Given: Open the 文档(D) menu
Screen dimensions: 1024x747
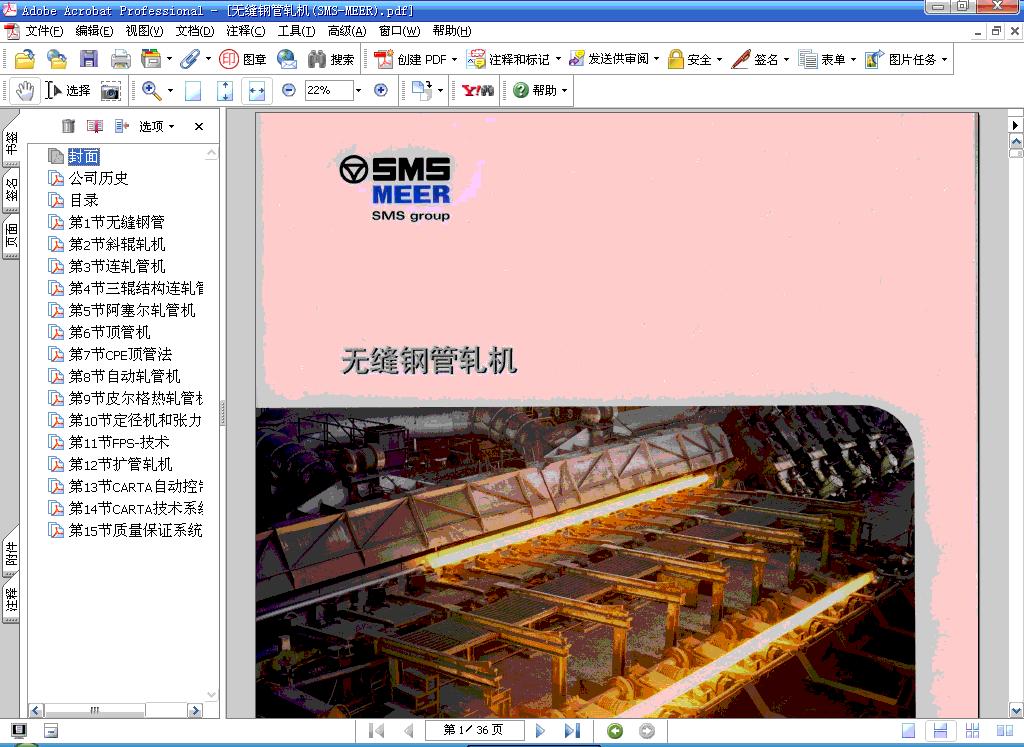Looking at the screenshot, I should tap(195, 31).
